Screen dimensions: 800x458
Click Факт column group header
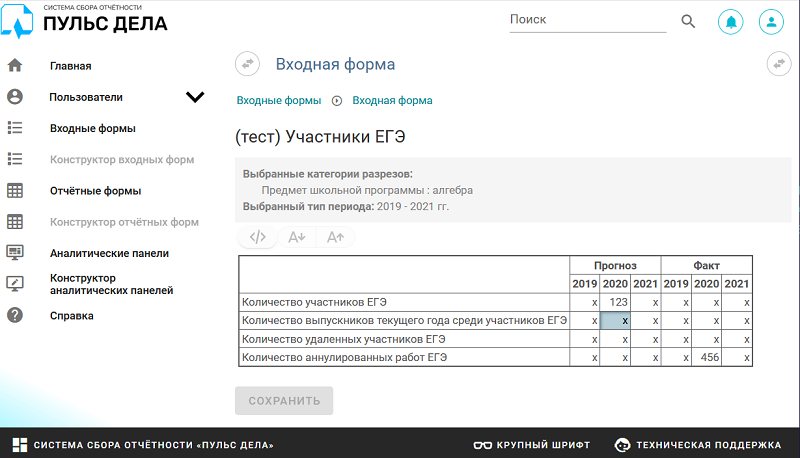pos(707,265)
